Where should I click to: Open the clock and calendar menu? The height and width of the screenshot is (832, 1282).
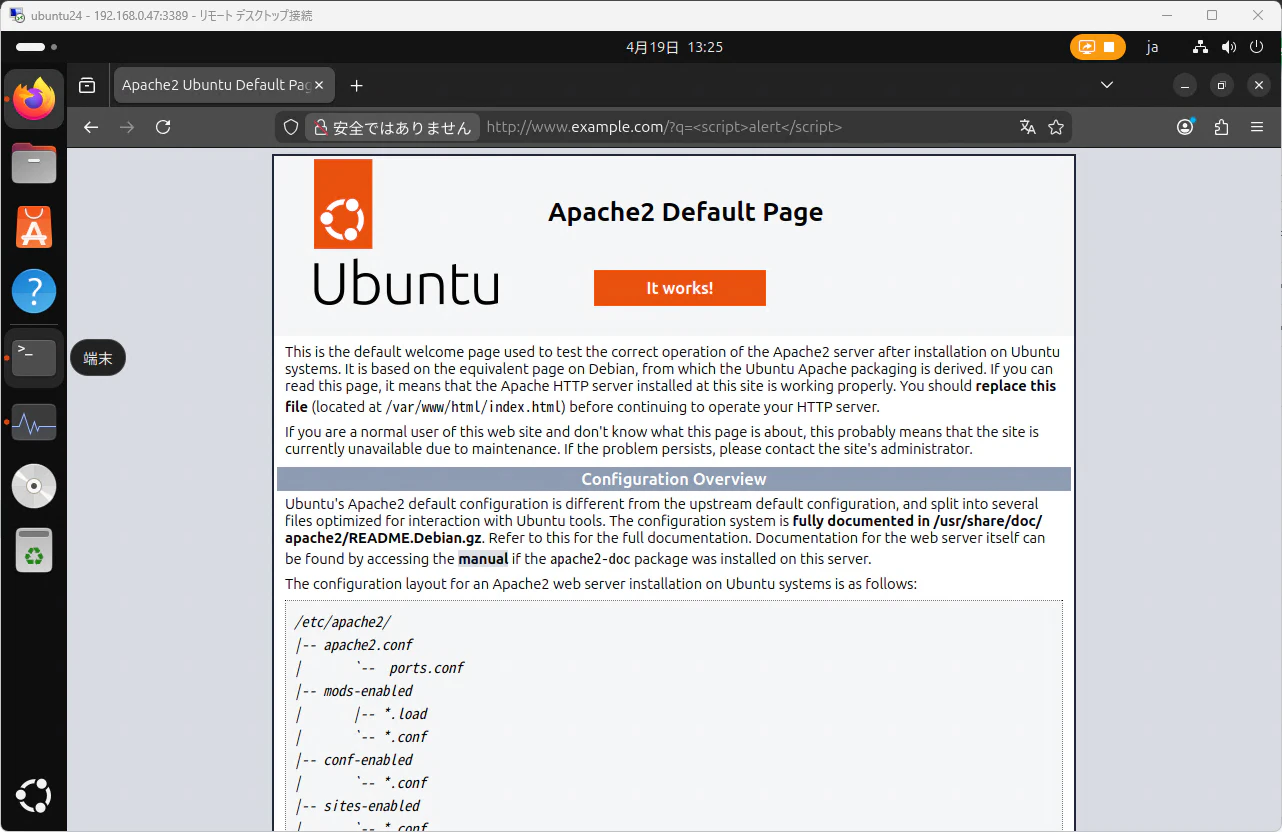pos(674,47)
